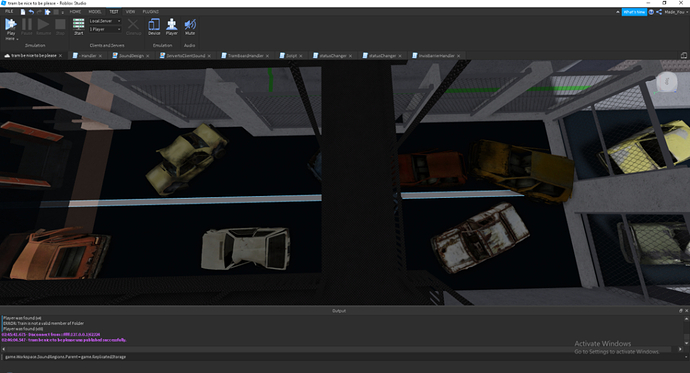Open the 1 Player count dropdown
The width and height of the screenshot is (690, 373).
click(105, 29)
